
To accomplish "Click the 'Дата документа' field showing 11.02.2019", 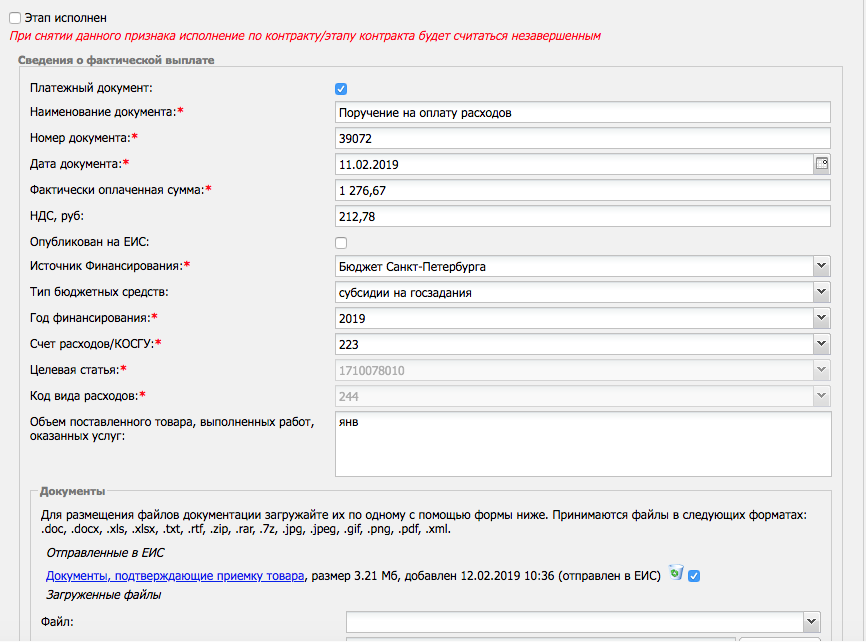I will (574, 165).
